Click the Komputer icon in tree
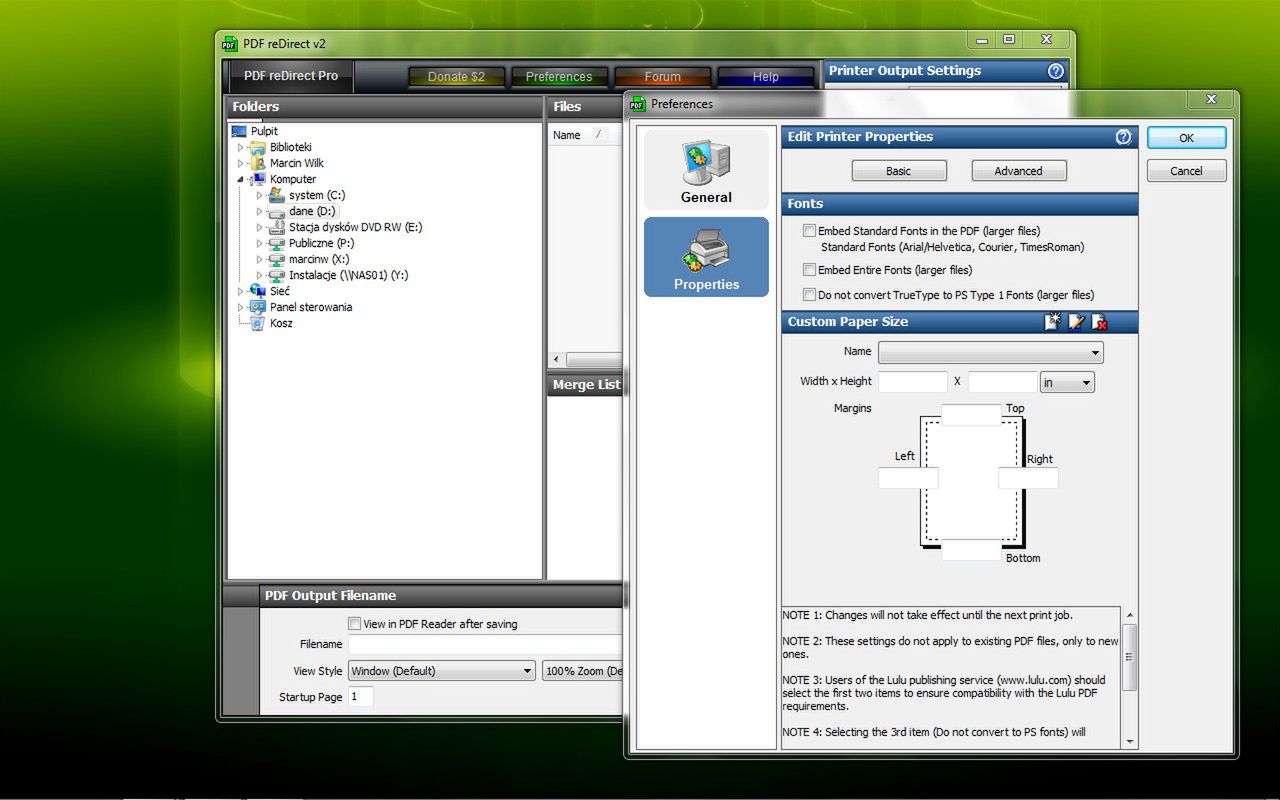1280x800 pixels. (258, 179)
